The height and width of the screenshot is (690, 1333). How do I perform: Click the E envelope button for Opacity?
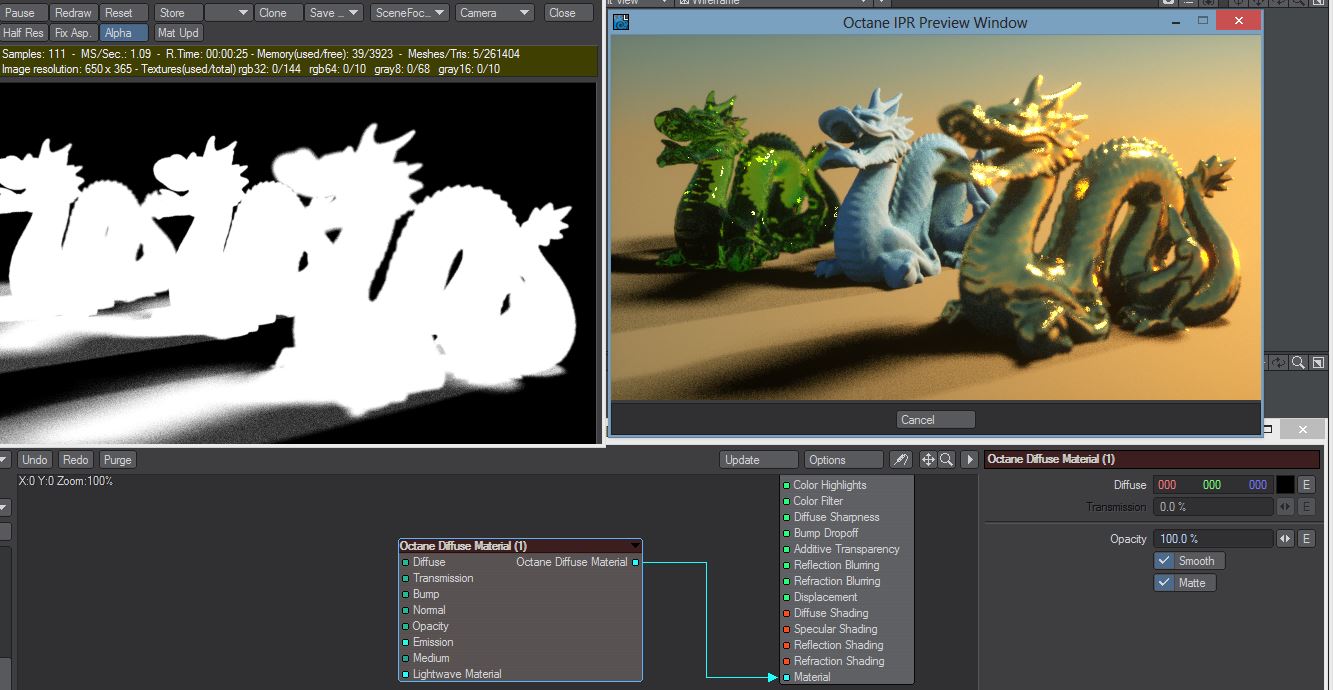[x=1306, y=539]
